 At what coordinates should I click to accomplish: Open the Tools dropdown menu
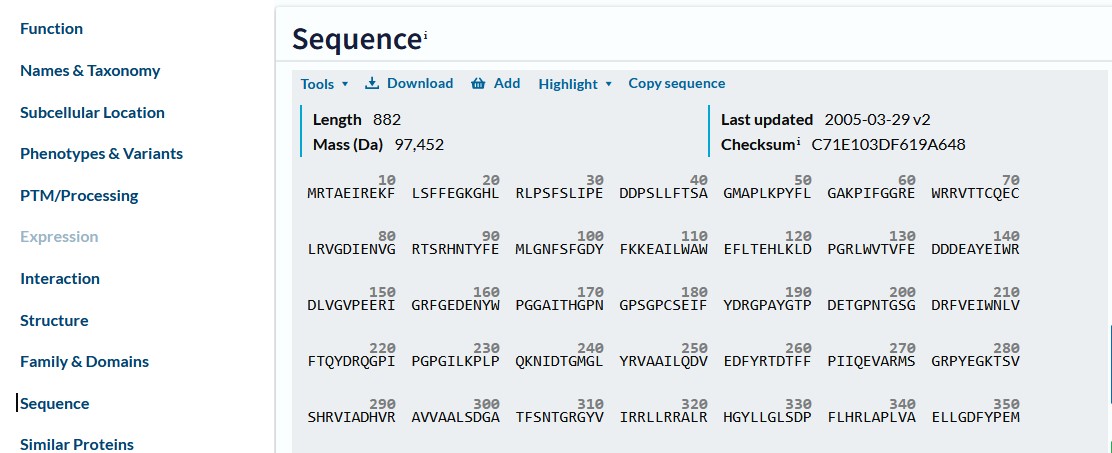(324, 84)
